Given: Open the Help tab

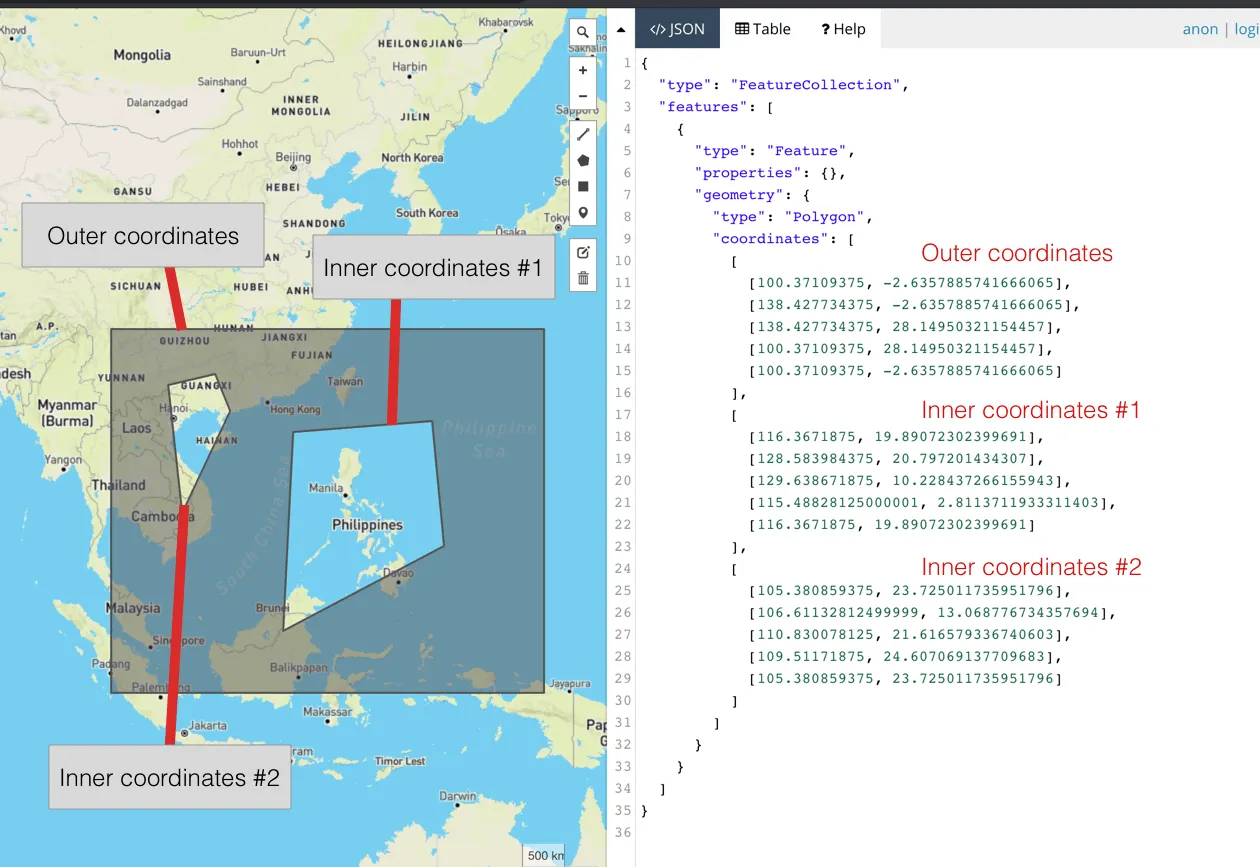Looking at the screenshot, I should point(843,29).
